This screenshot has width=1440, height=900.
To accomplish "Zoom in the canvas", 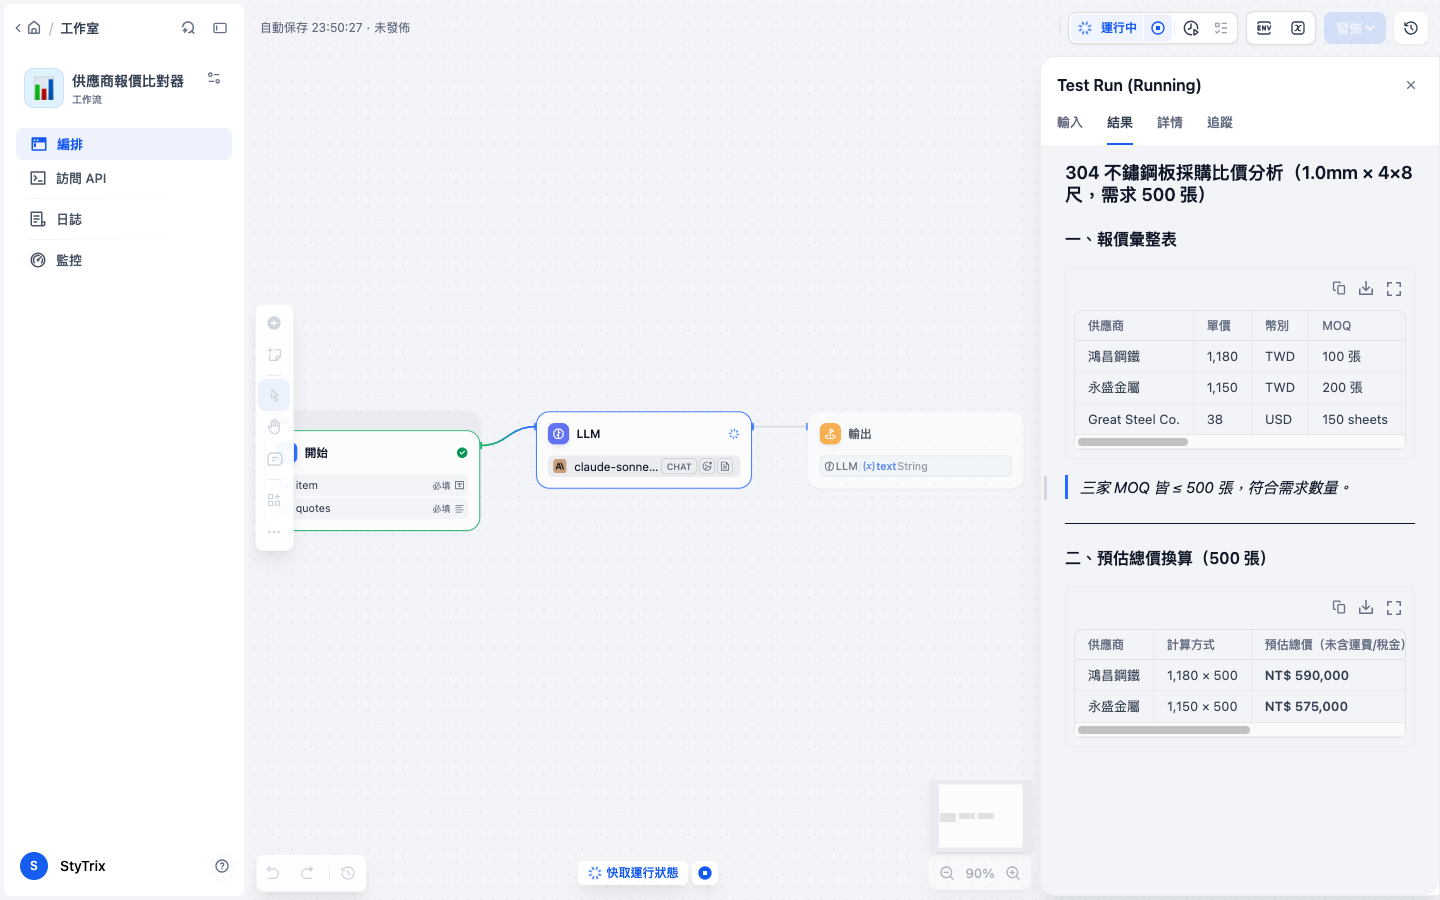I will (x=1013, y=873).
